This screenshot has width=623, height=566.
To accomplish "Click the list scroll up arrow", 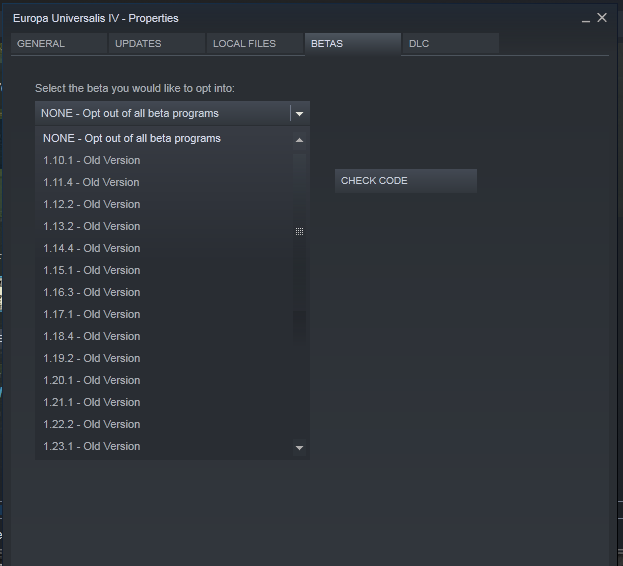I will [299, 140].
